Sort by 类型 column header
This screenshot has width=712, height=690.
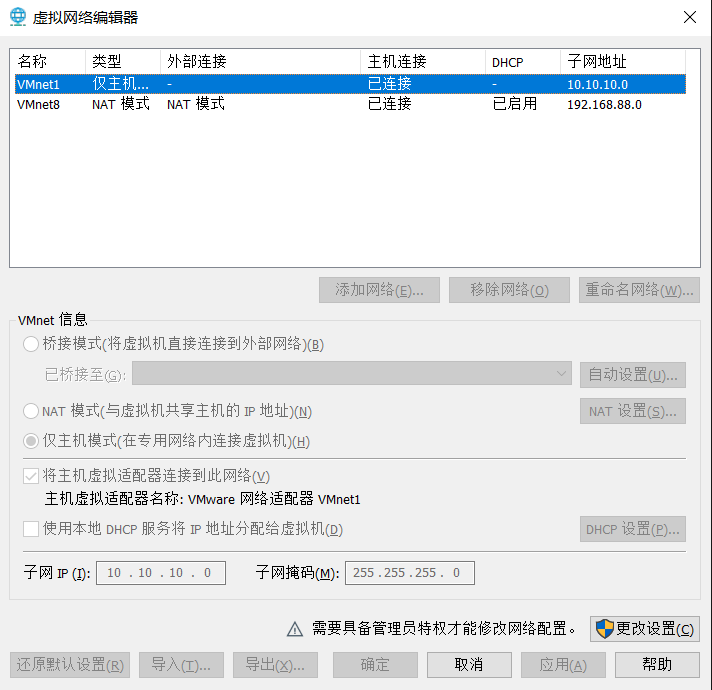[x=123, y=61]
